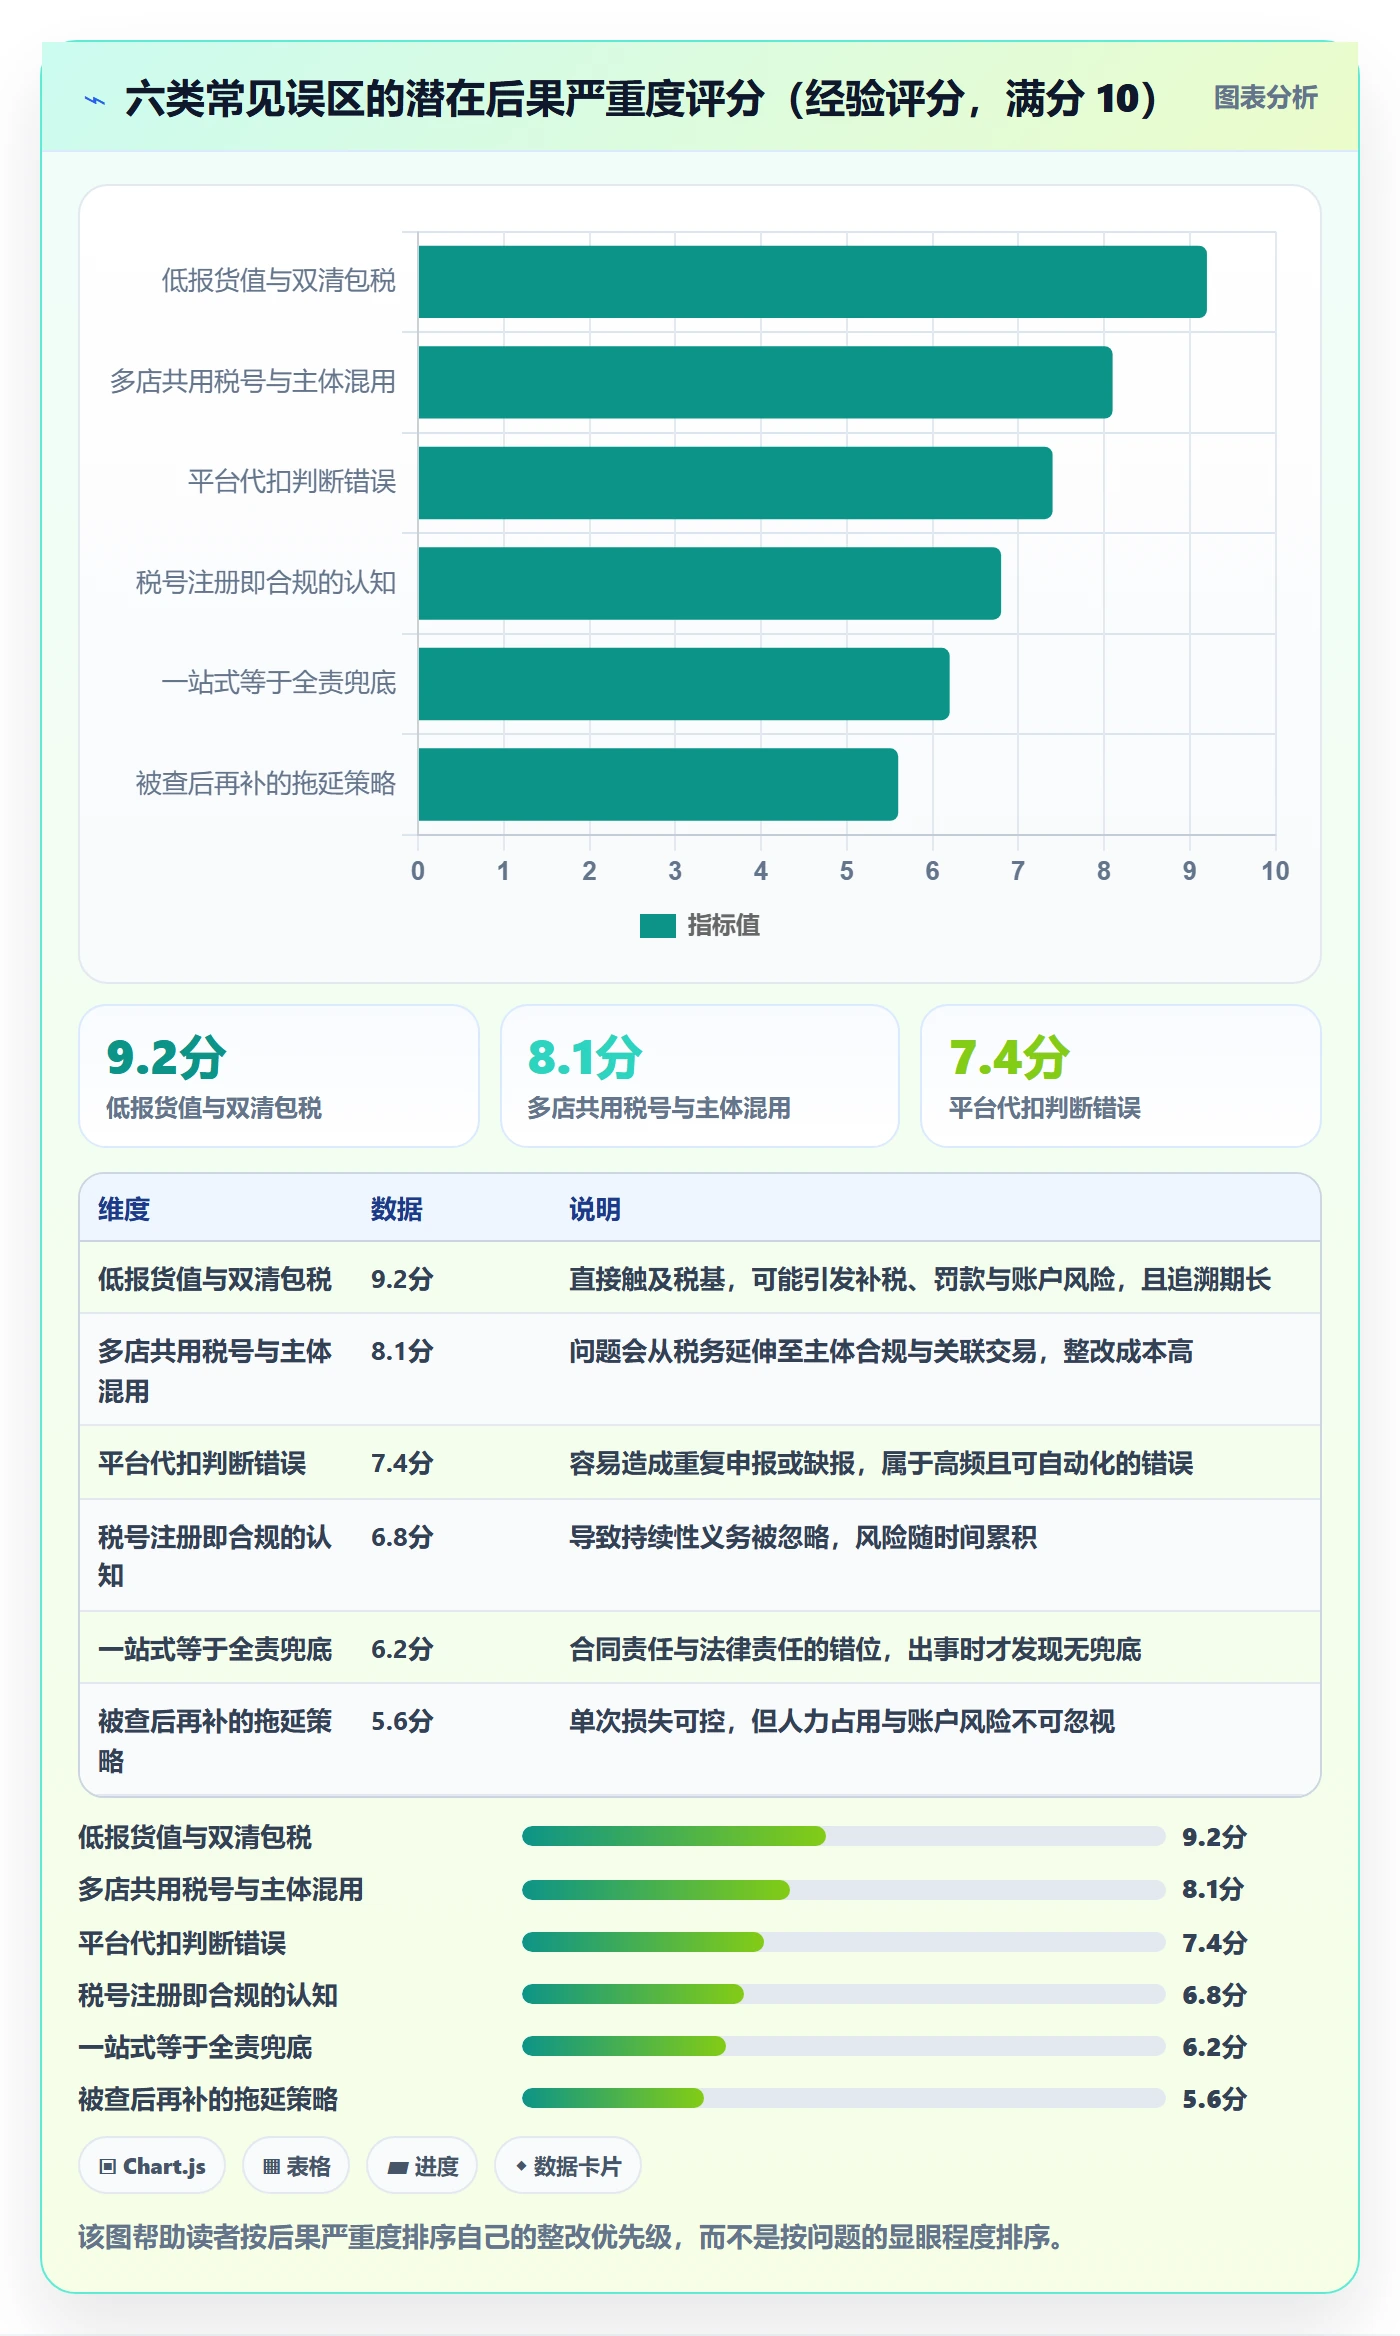This screenshot has width=1400, height=2336.
Task: Select the chart bar for 税号注册即合规的认知
Action: (709, 583)
